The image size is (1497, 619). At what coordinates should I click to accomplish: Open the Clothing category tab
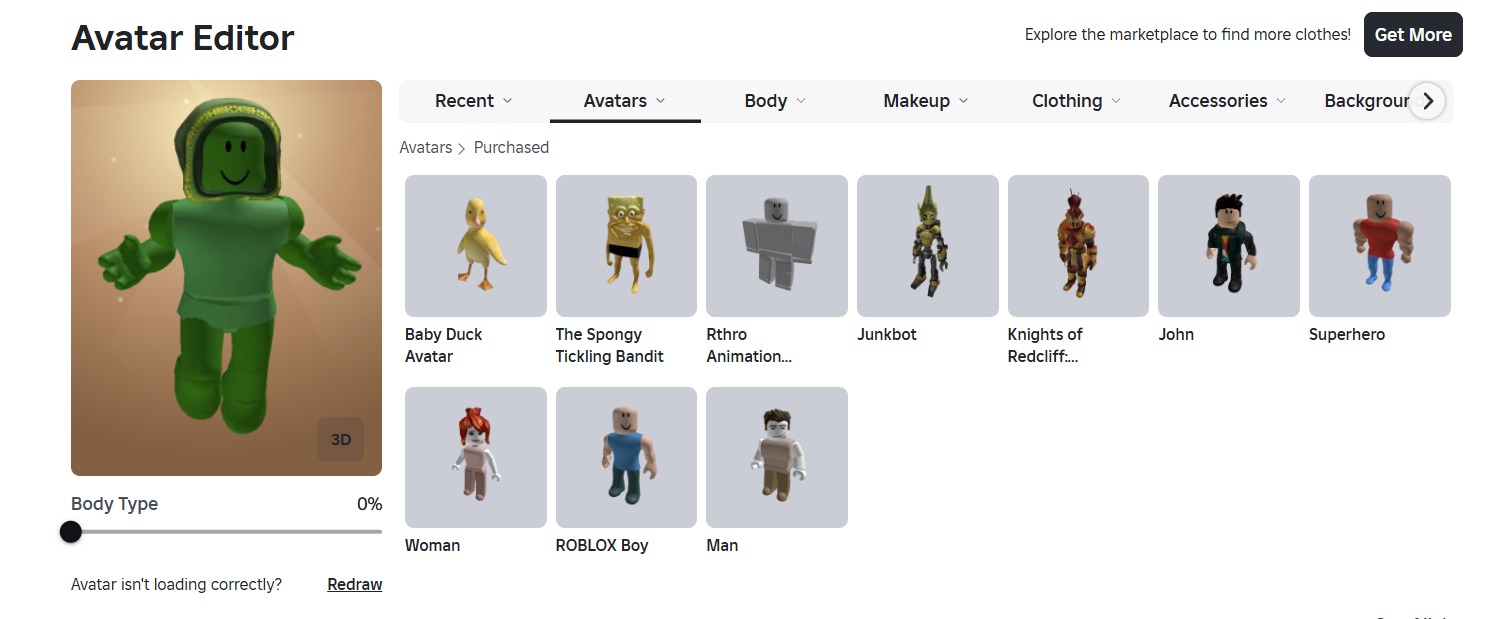coord(1076,101)
